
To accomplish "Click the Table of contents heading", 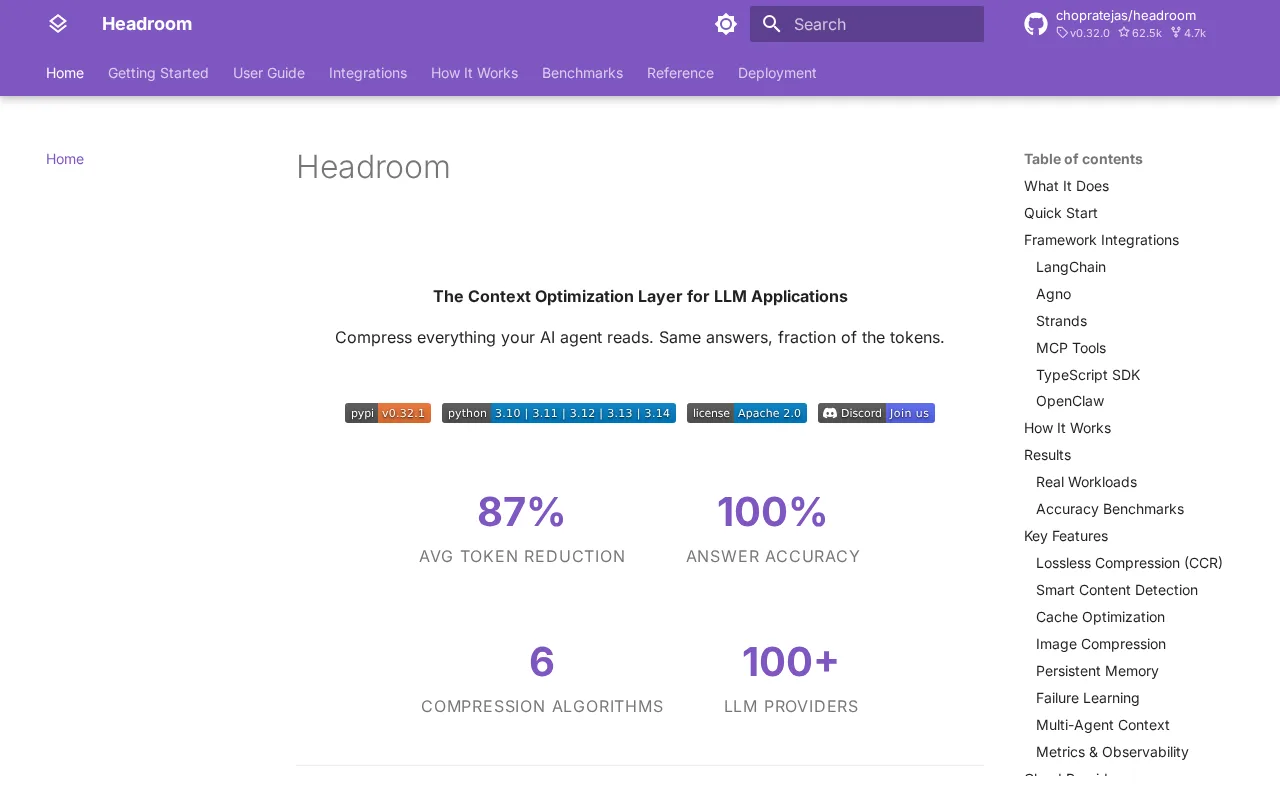I will (1083, 159).
